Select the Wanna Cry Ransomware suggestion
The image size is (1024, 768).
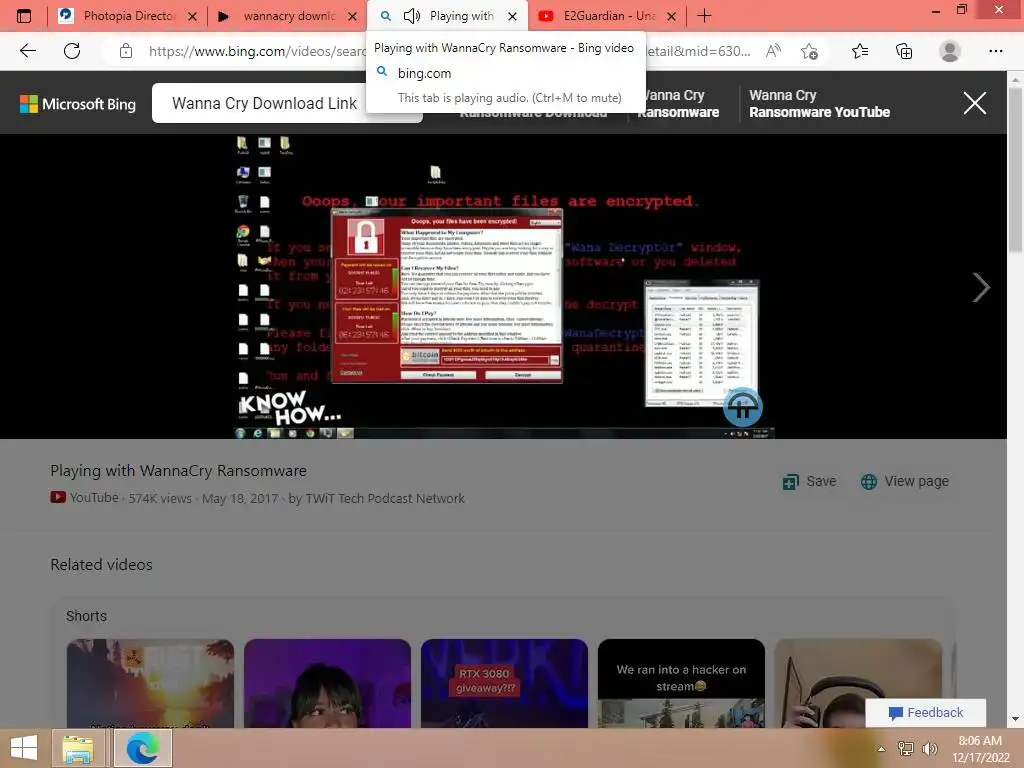678,103
